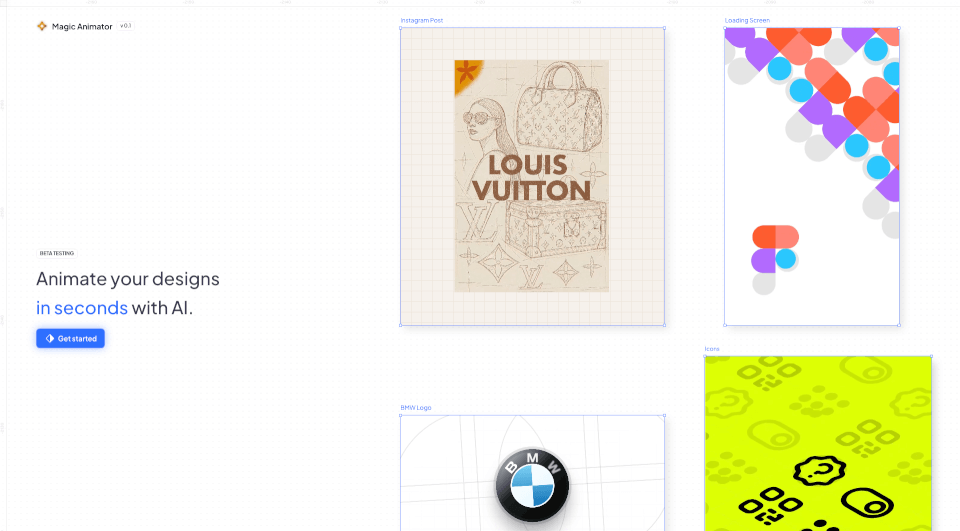The height and width of the screenshot is (531, 960).
Task: Click the Magic Animator title text
Action: 82,27
